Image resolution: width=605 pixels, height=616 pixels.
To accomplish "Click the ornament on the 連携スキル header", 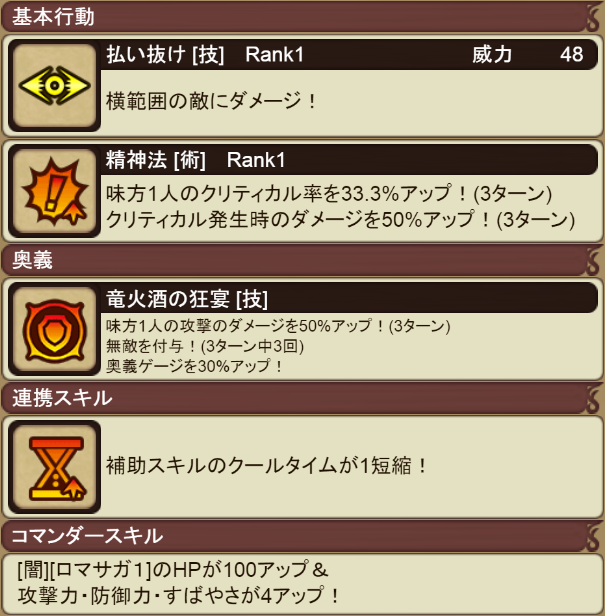I will pyautogui.click(x=593, y=398).
